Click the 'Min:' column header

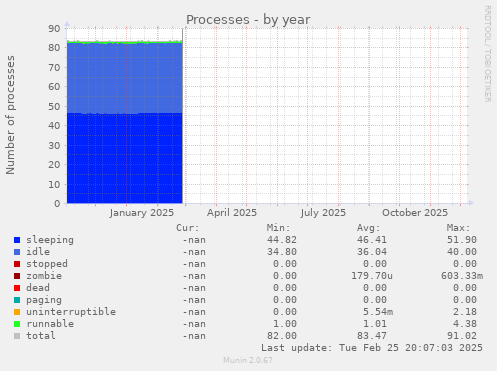pos(278,228)
